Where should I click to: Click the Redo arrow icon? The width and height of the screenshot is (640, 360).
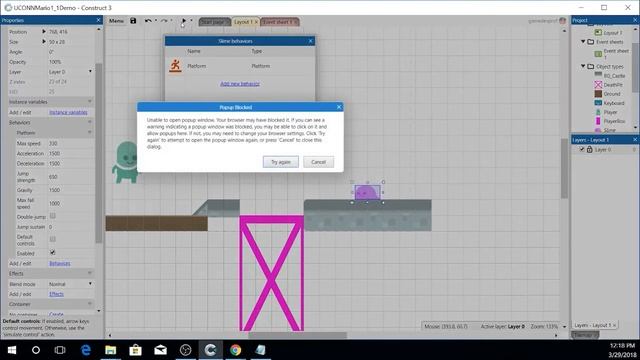pyautogui.click(x=164, y=21)
